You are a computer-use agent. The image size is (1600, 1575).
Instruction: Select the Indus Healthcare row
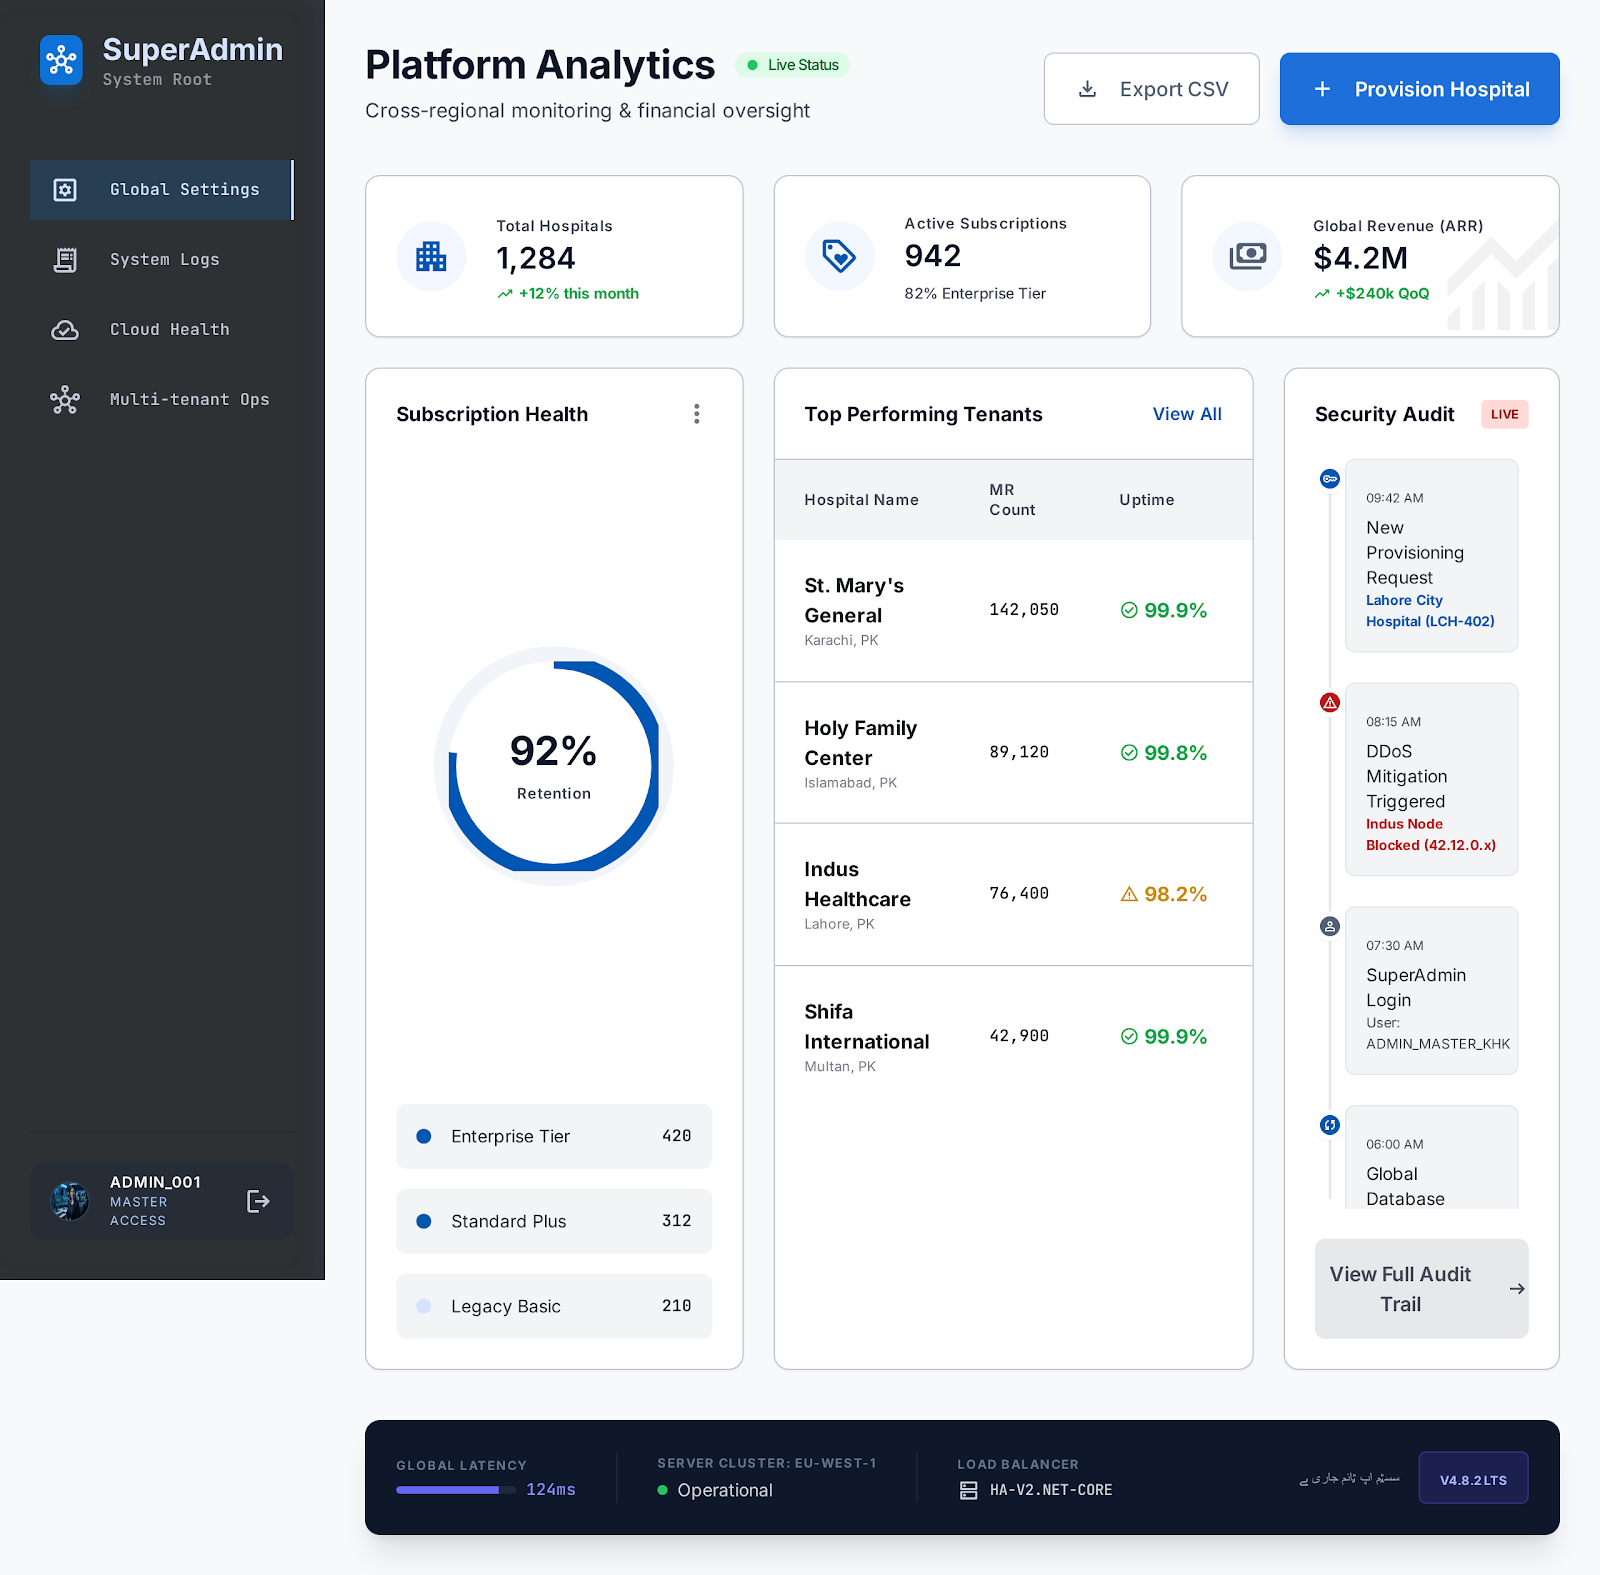tap(1013, 895)
